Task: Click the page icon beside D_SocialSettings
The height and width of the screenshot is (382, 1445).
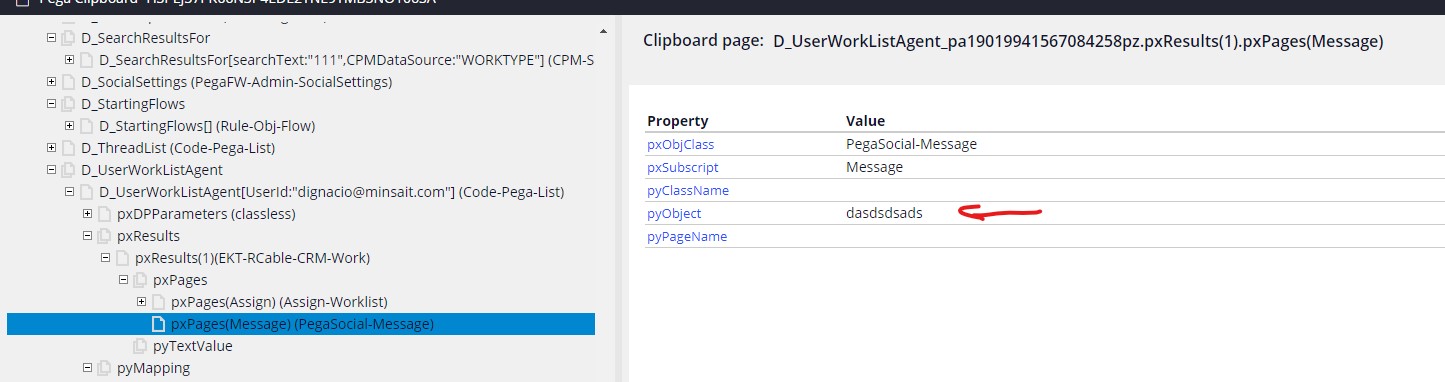Action: 68,82
